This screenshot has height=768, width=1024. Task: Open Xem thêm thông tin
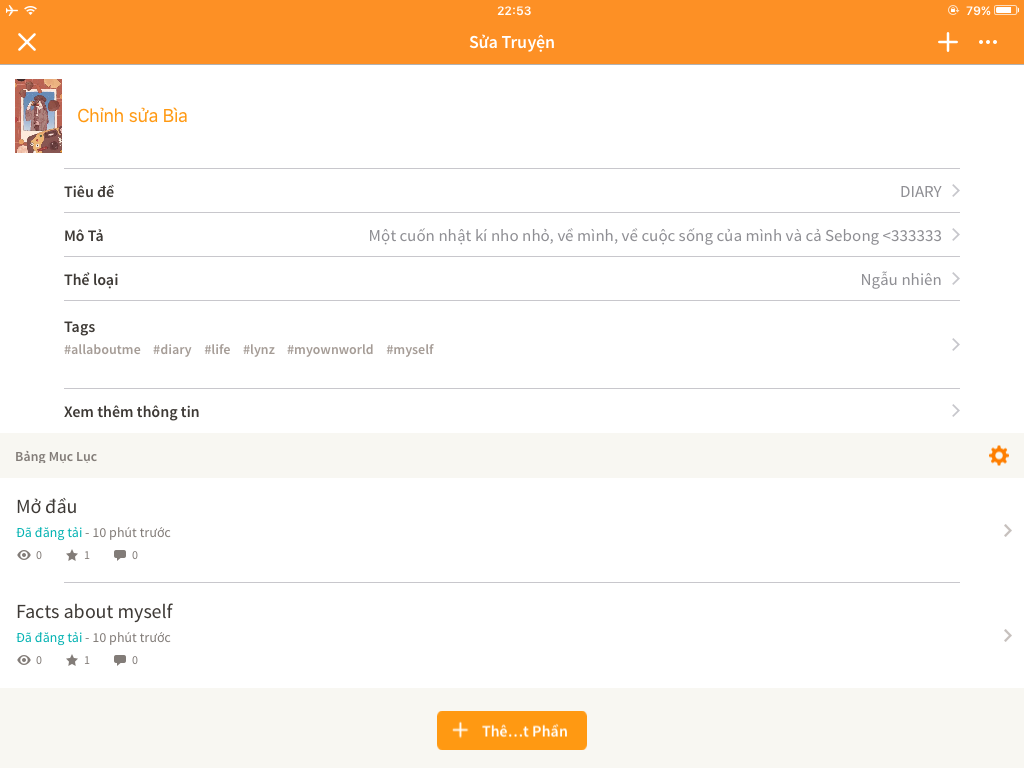tap(955, 411)
